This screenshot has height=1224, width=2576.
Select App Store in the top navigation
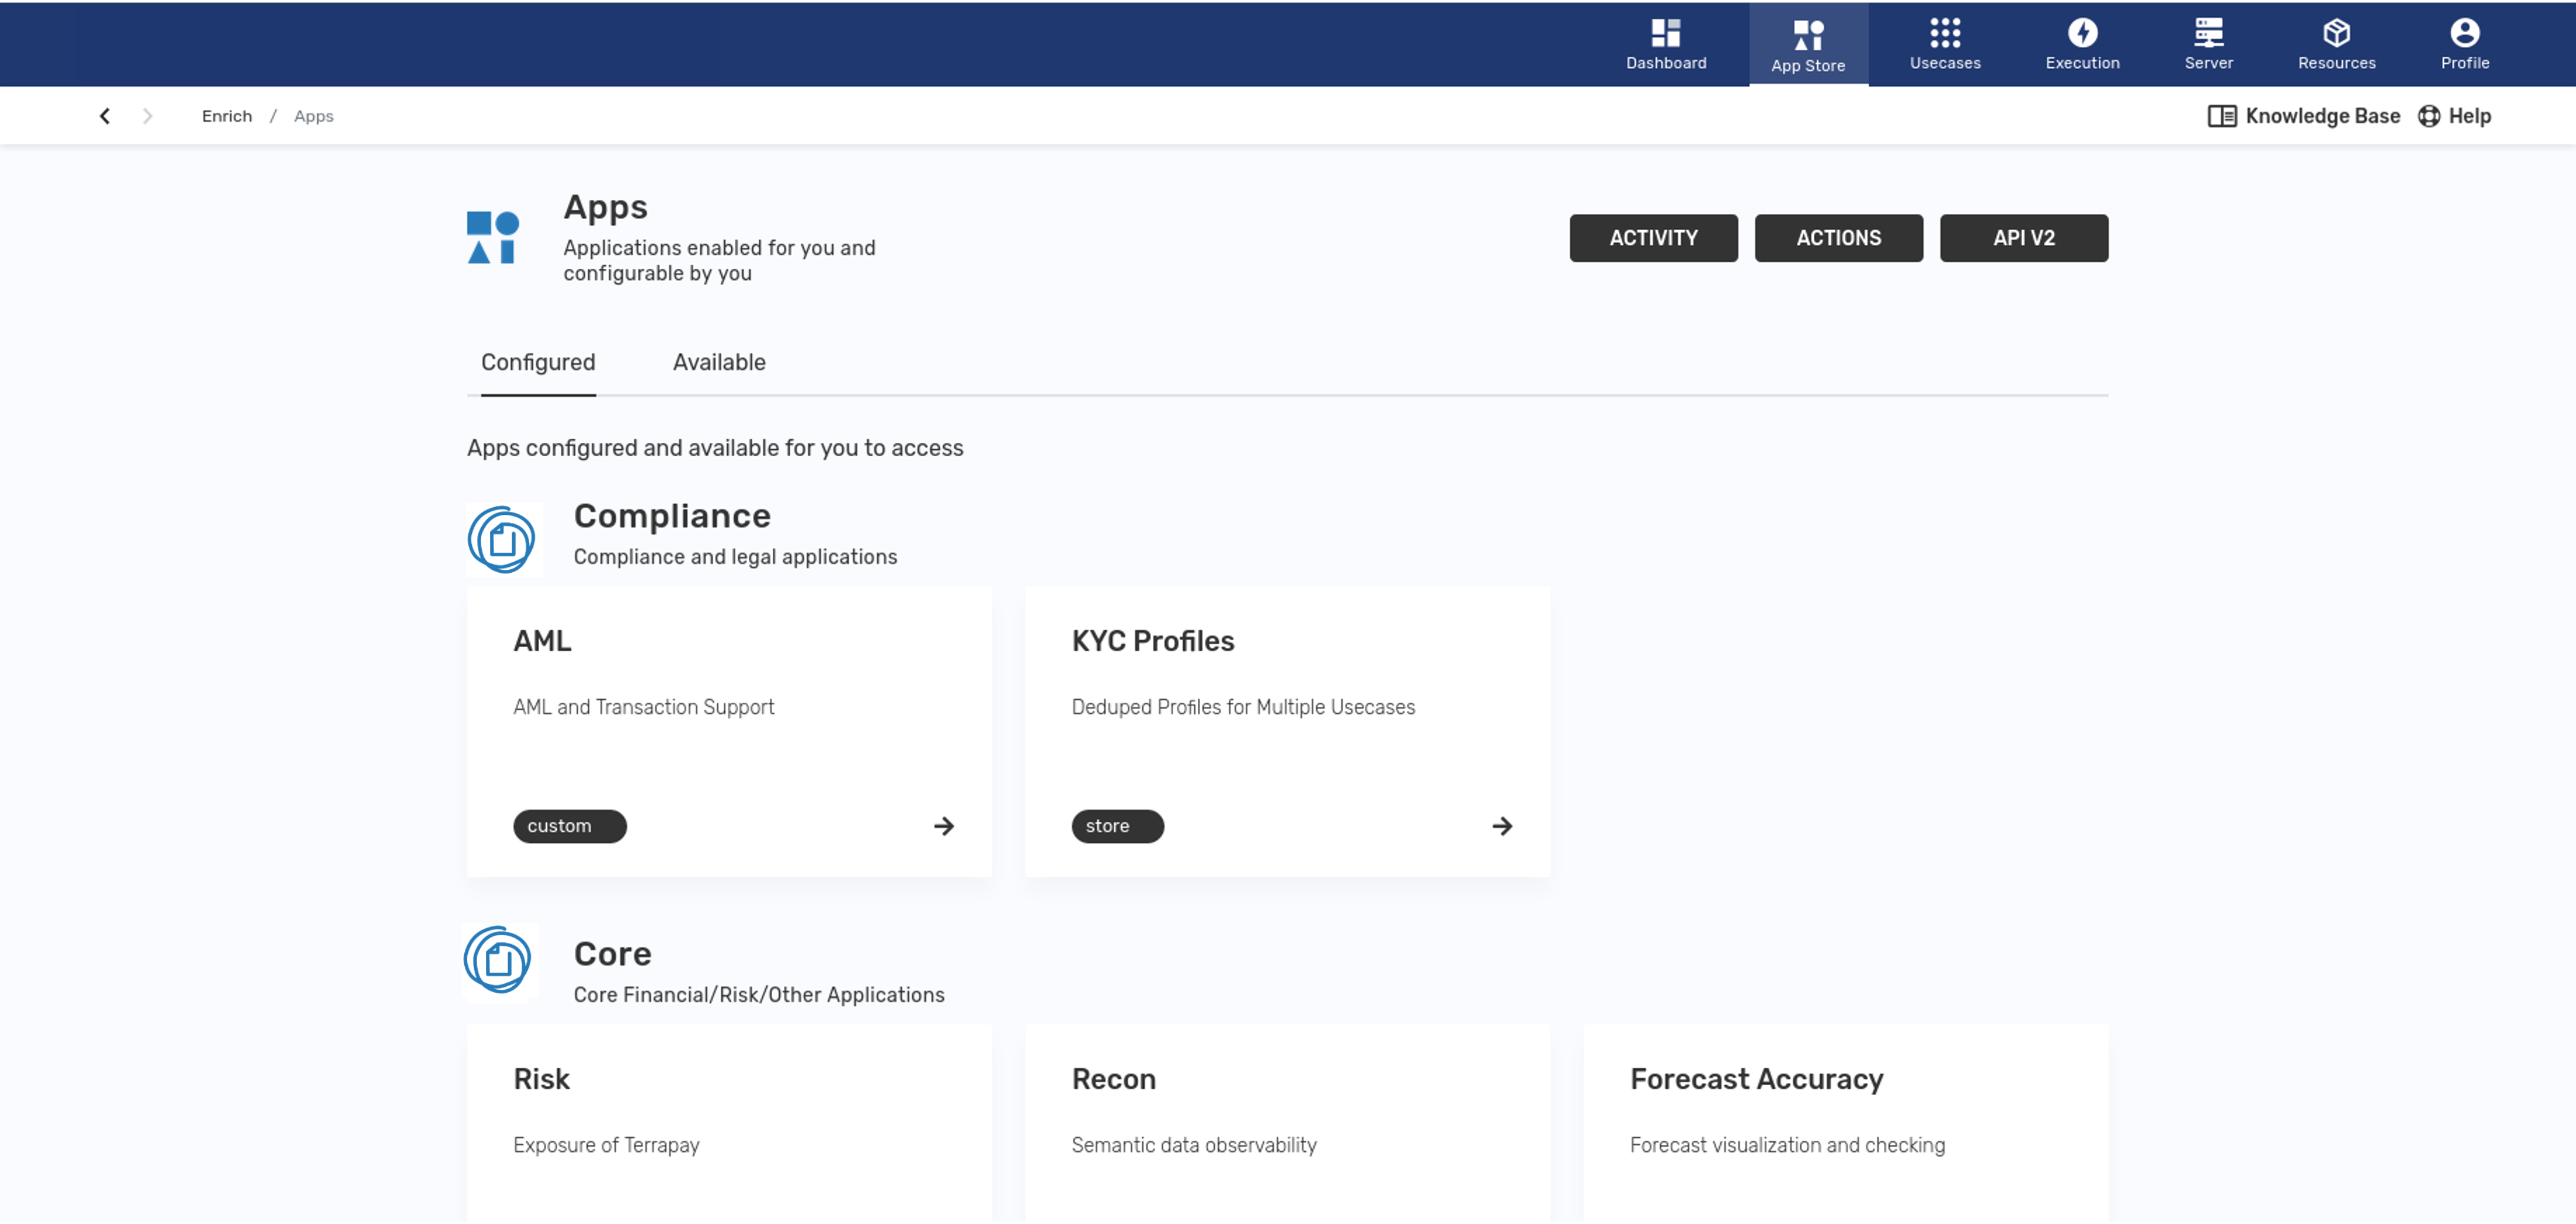1807,45
